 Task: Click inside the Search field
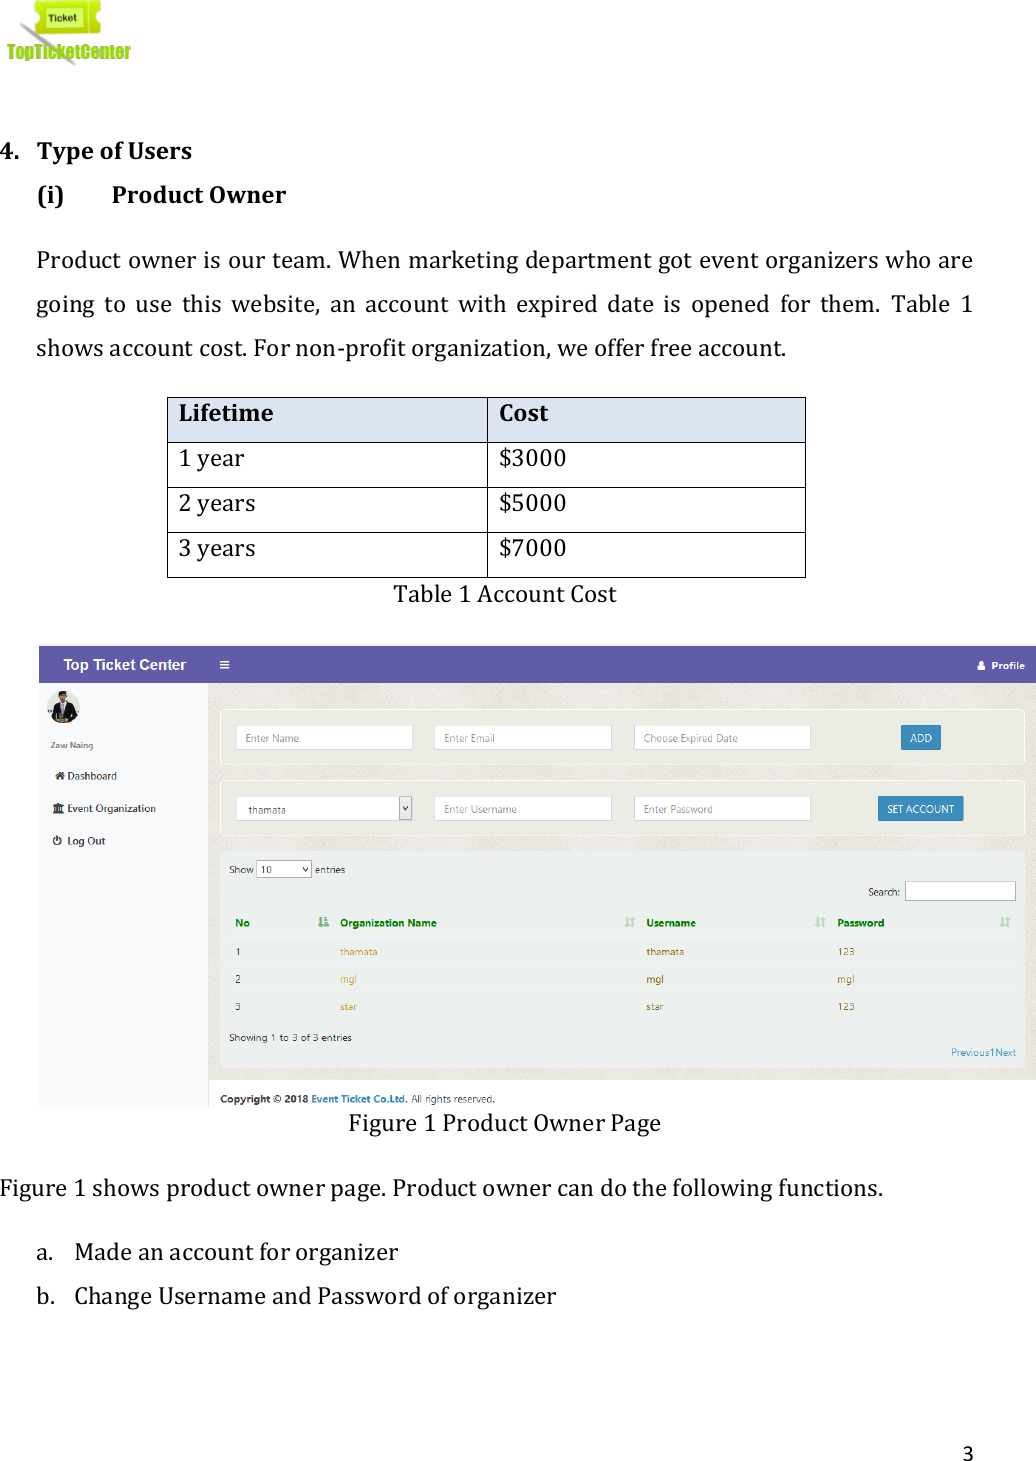(x=959, y=890)
